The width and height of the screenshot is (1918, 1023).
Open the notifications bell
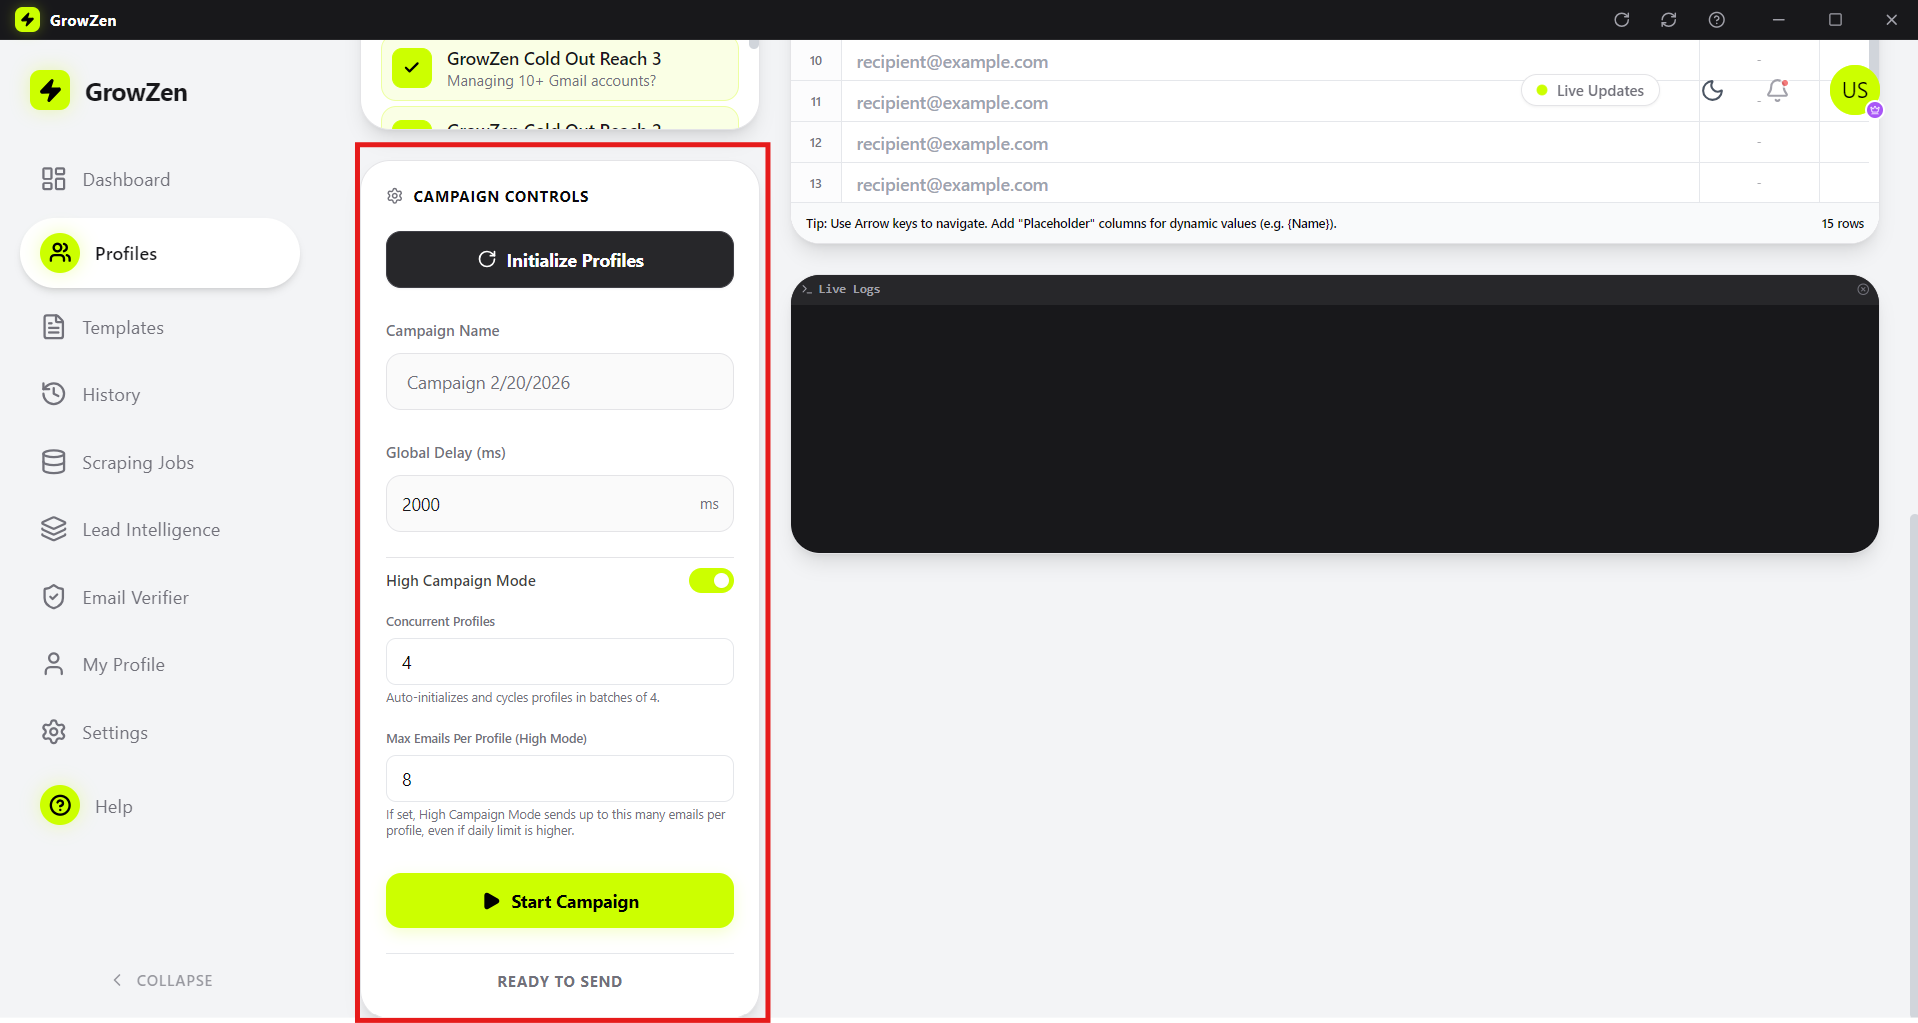point(1777,91)
